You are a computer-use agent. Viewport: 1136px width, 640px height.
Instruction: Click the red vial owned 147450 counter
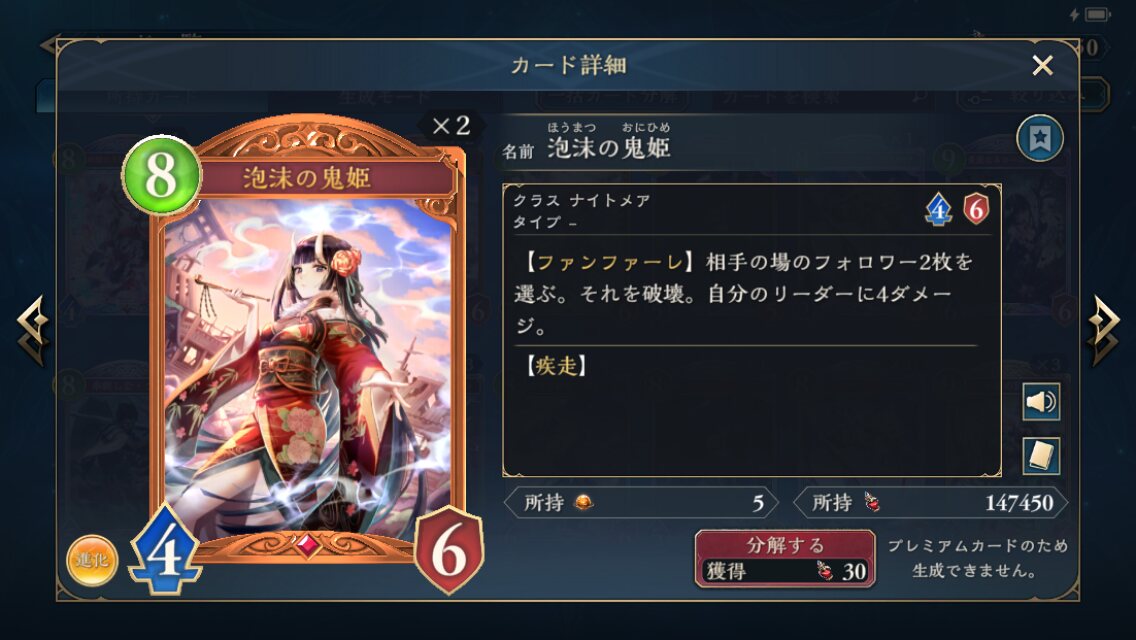click(x=930, y=502)
